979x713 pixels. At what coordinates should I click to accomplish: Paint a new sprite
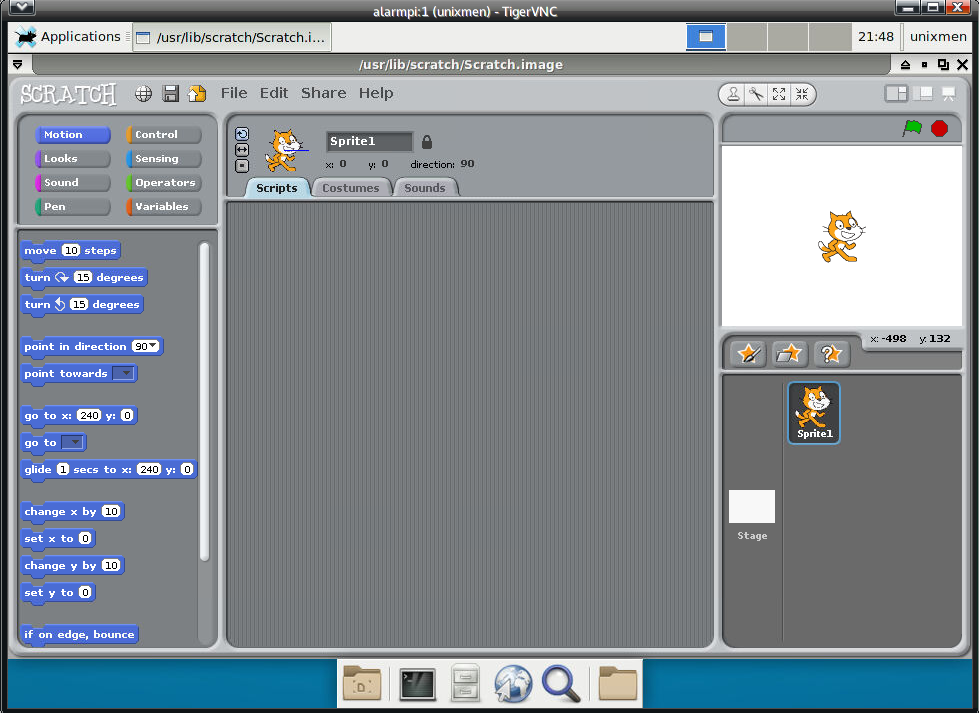(x=748, y=355)
